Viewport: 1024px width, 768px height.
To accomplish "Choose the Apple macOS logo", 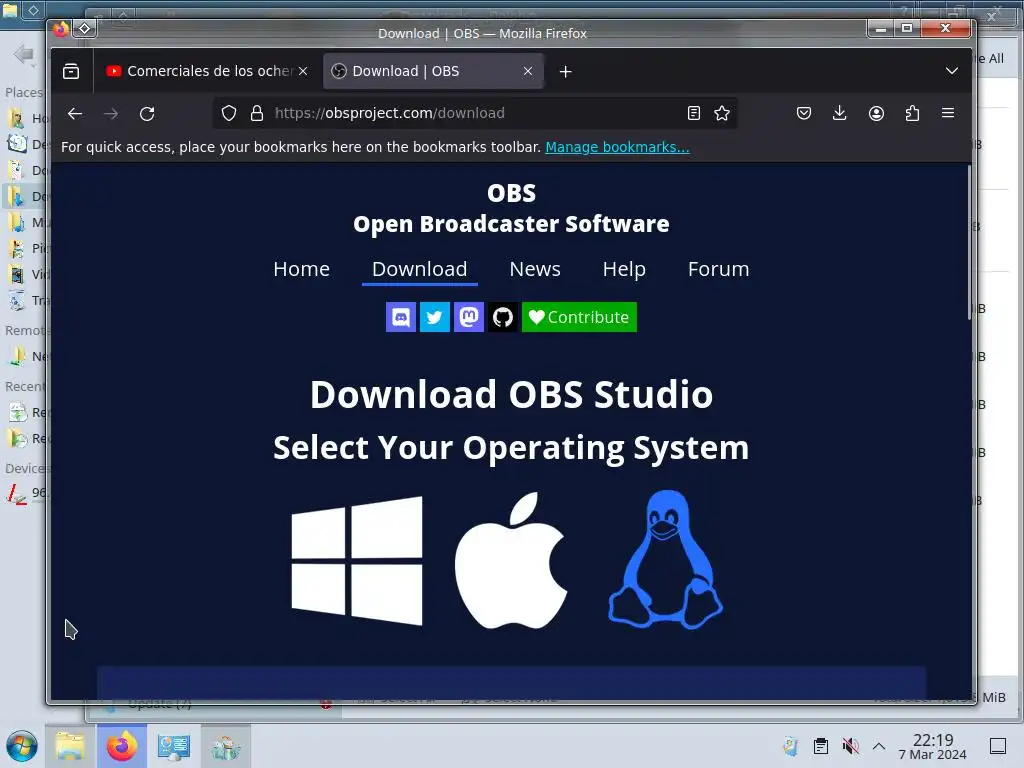I will coord(511,560).
